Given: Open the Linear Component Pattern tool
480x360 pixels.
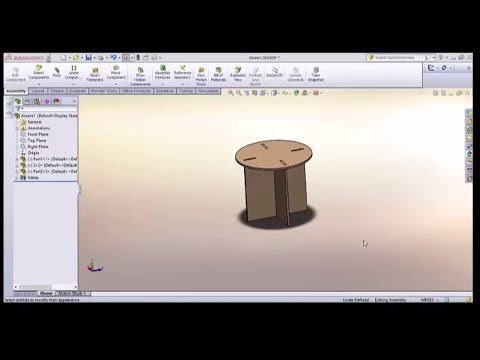Looking at the screenshot, I should (73, 73).
